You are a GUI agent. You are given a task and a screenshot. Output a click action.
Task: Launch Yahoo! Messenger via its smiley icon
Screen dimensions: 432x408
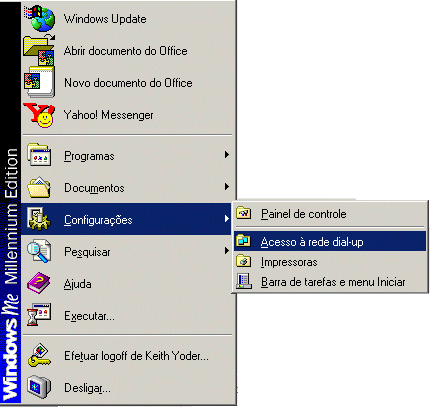[x=39, y=115]
